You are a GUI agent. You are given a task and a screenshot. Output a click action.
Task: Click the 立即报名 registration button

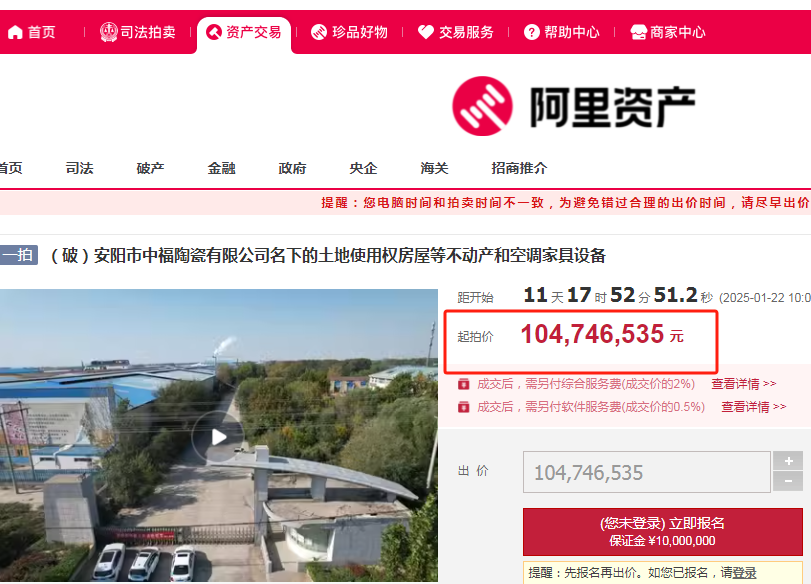click(x=663, y=531)
